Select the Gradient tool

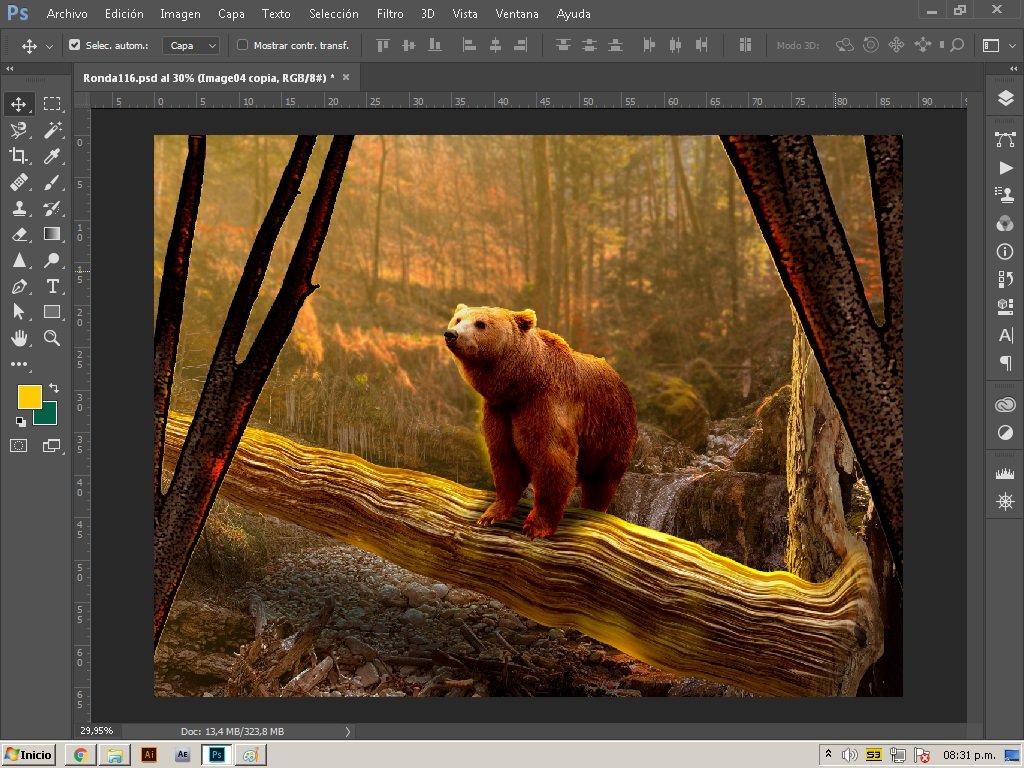(x=52, y=234)
